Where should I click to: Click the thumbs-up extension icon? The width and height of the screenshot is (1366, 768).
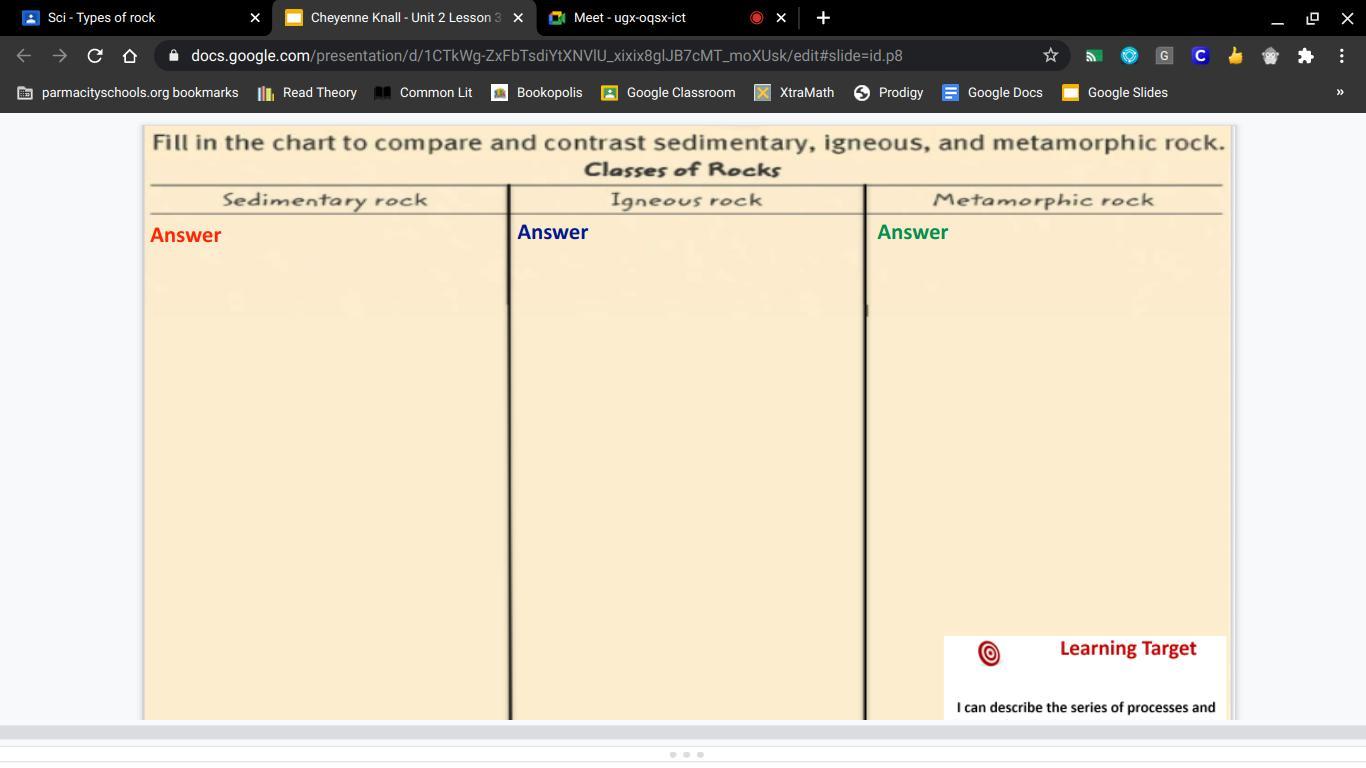1235,56
